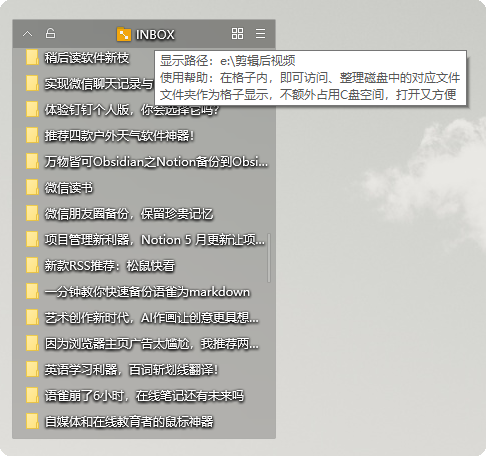Image resolution: width=486 pixels, height=456 pixels.
Task: Click folder icon beside 实现微信聊天记录与
Action: [32, 83]
